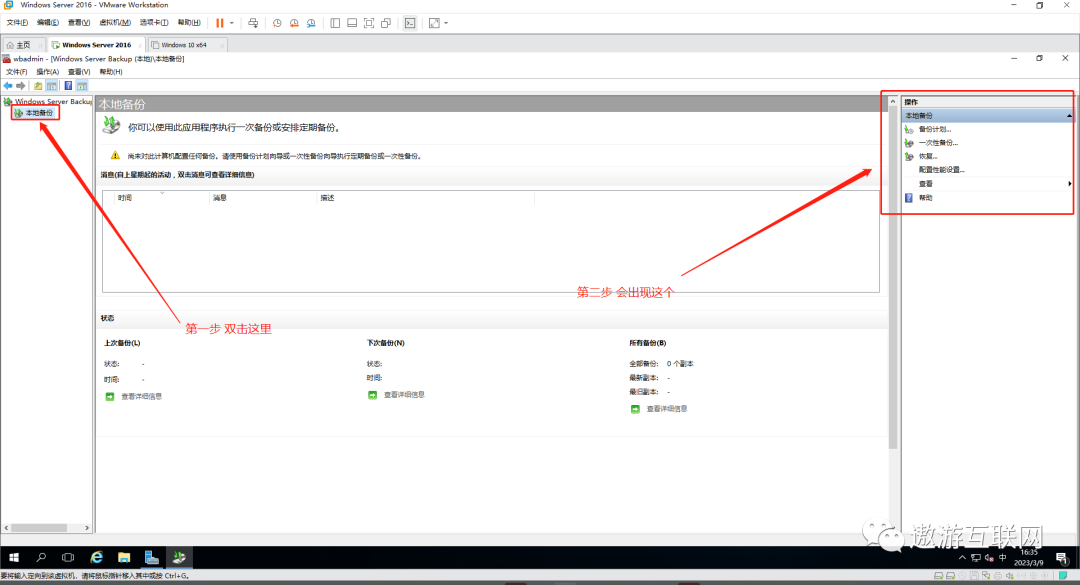The image size is (1080, 585).
Task: Open the taskbar search magnifier icon
Action: tap(41, 557)
